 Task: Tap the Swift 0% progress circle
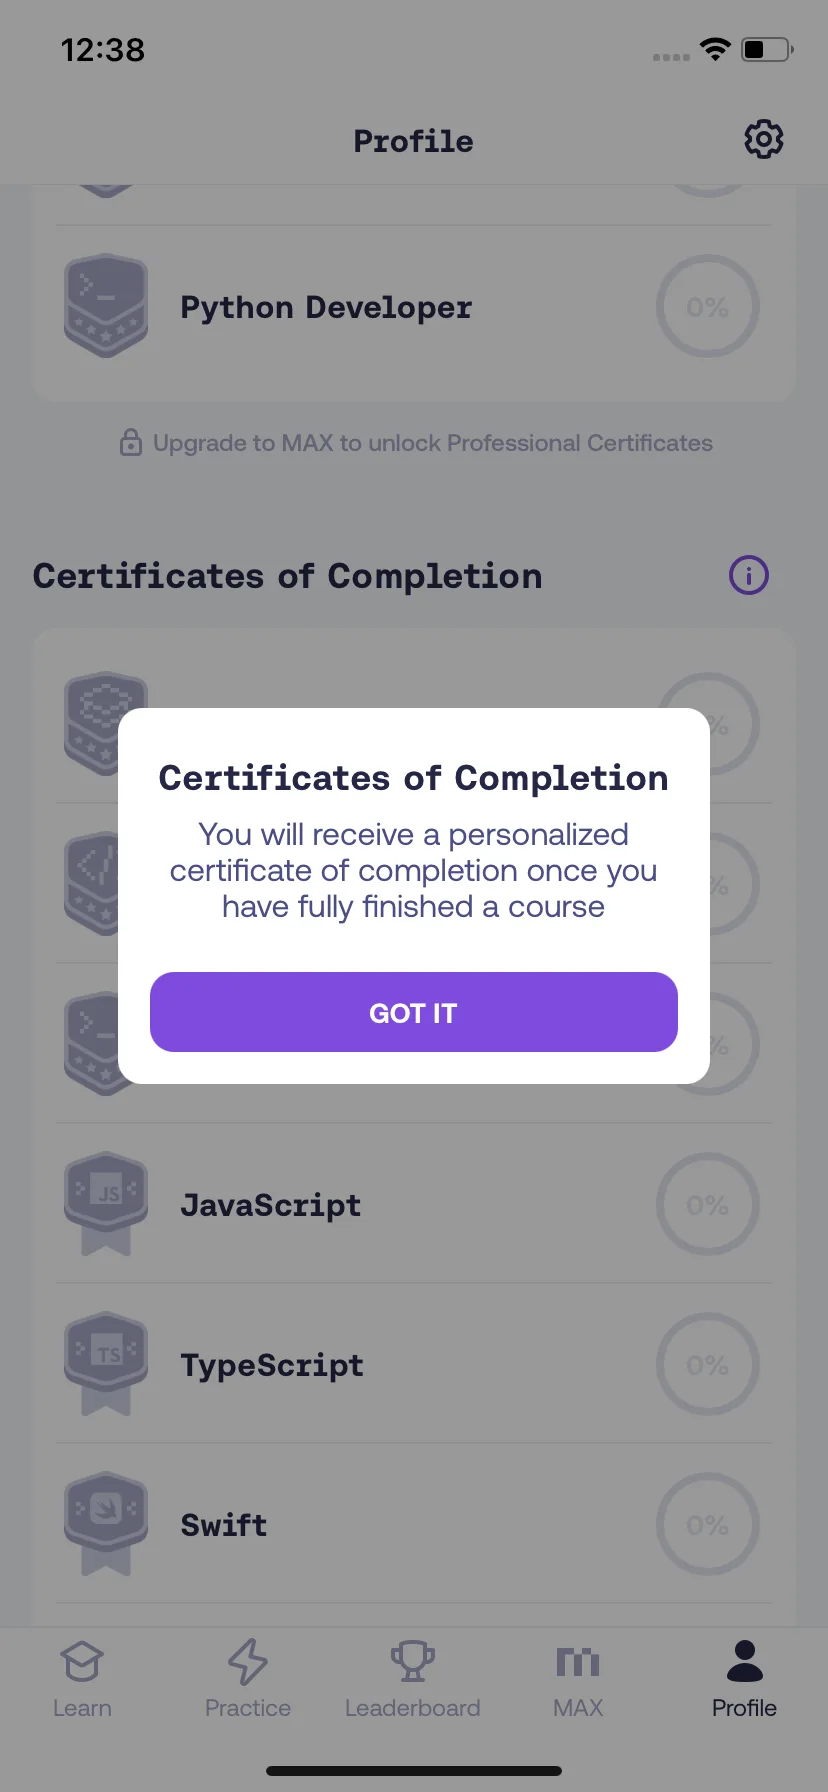[708, 1524]
